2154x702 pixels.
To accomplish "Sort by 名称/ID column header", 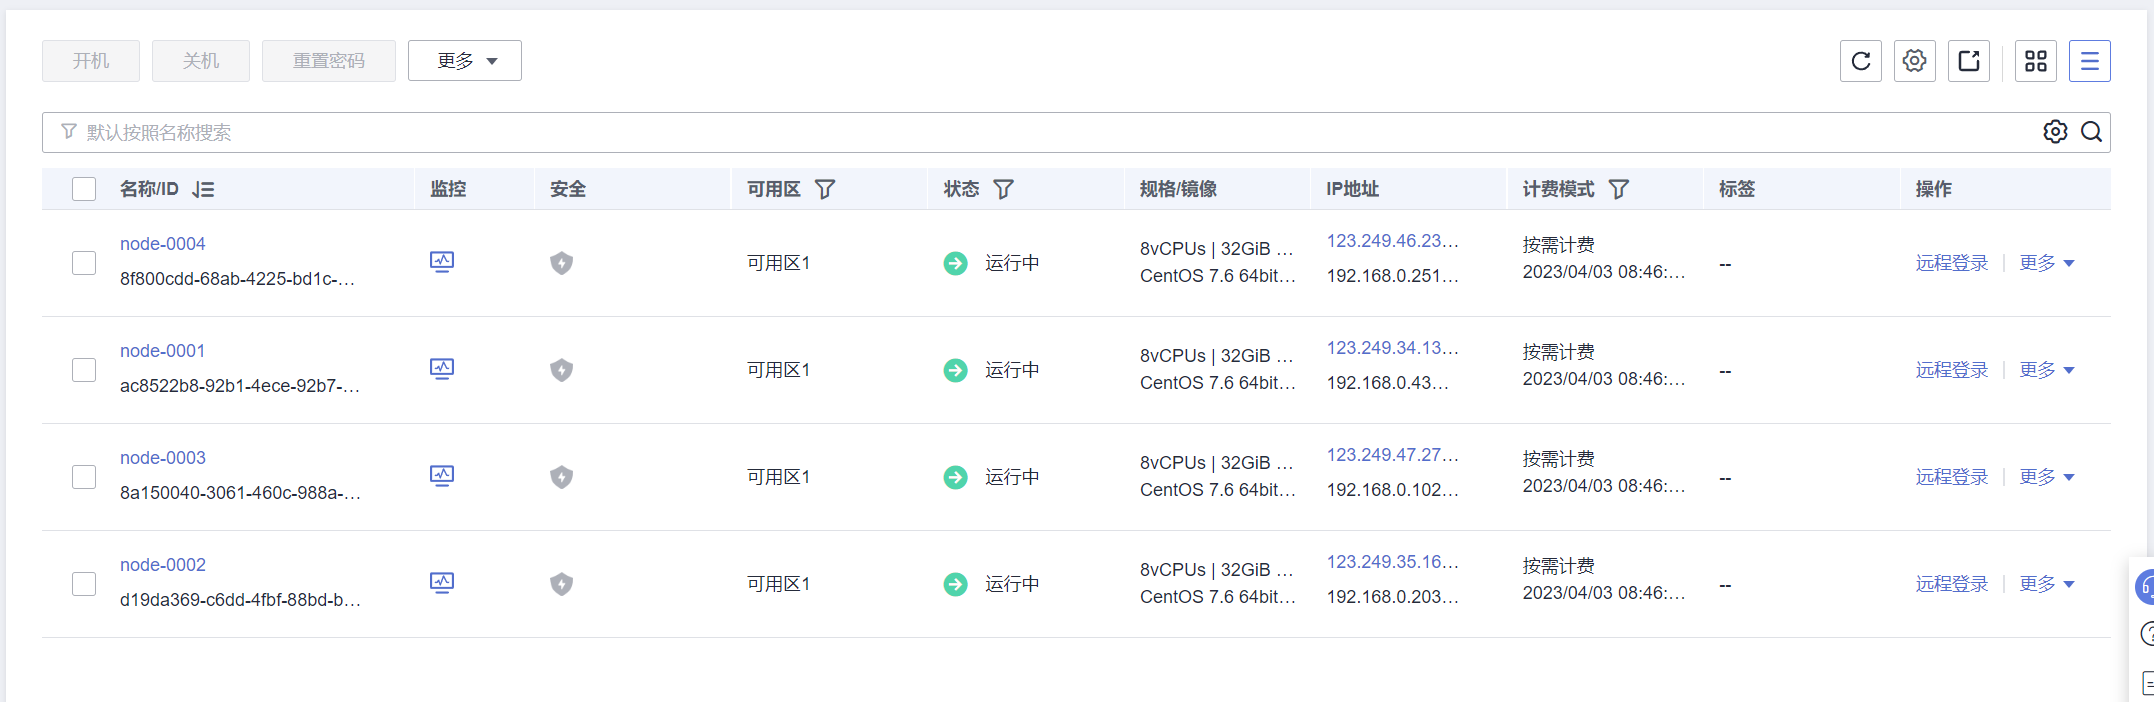I will click(x=203, y=189).
